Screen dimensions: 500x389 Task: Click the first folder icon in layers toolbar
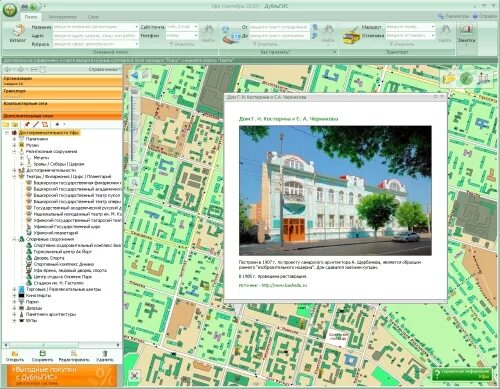coord(6,124)
